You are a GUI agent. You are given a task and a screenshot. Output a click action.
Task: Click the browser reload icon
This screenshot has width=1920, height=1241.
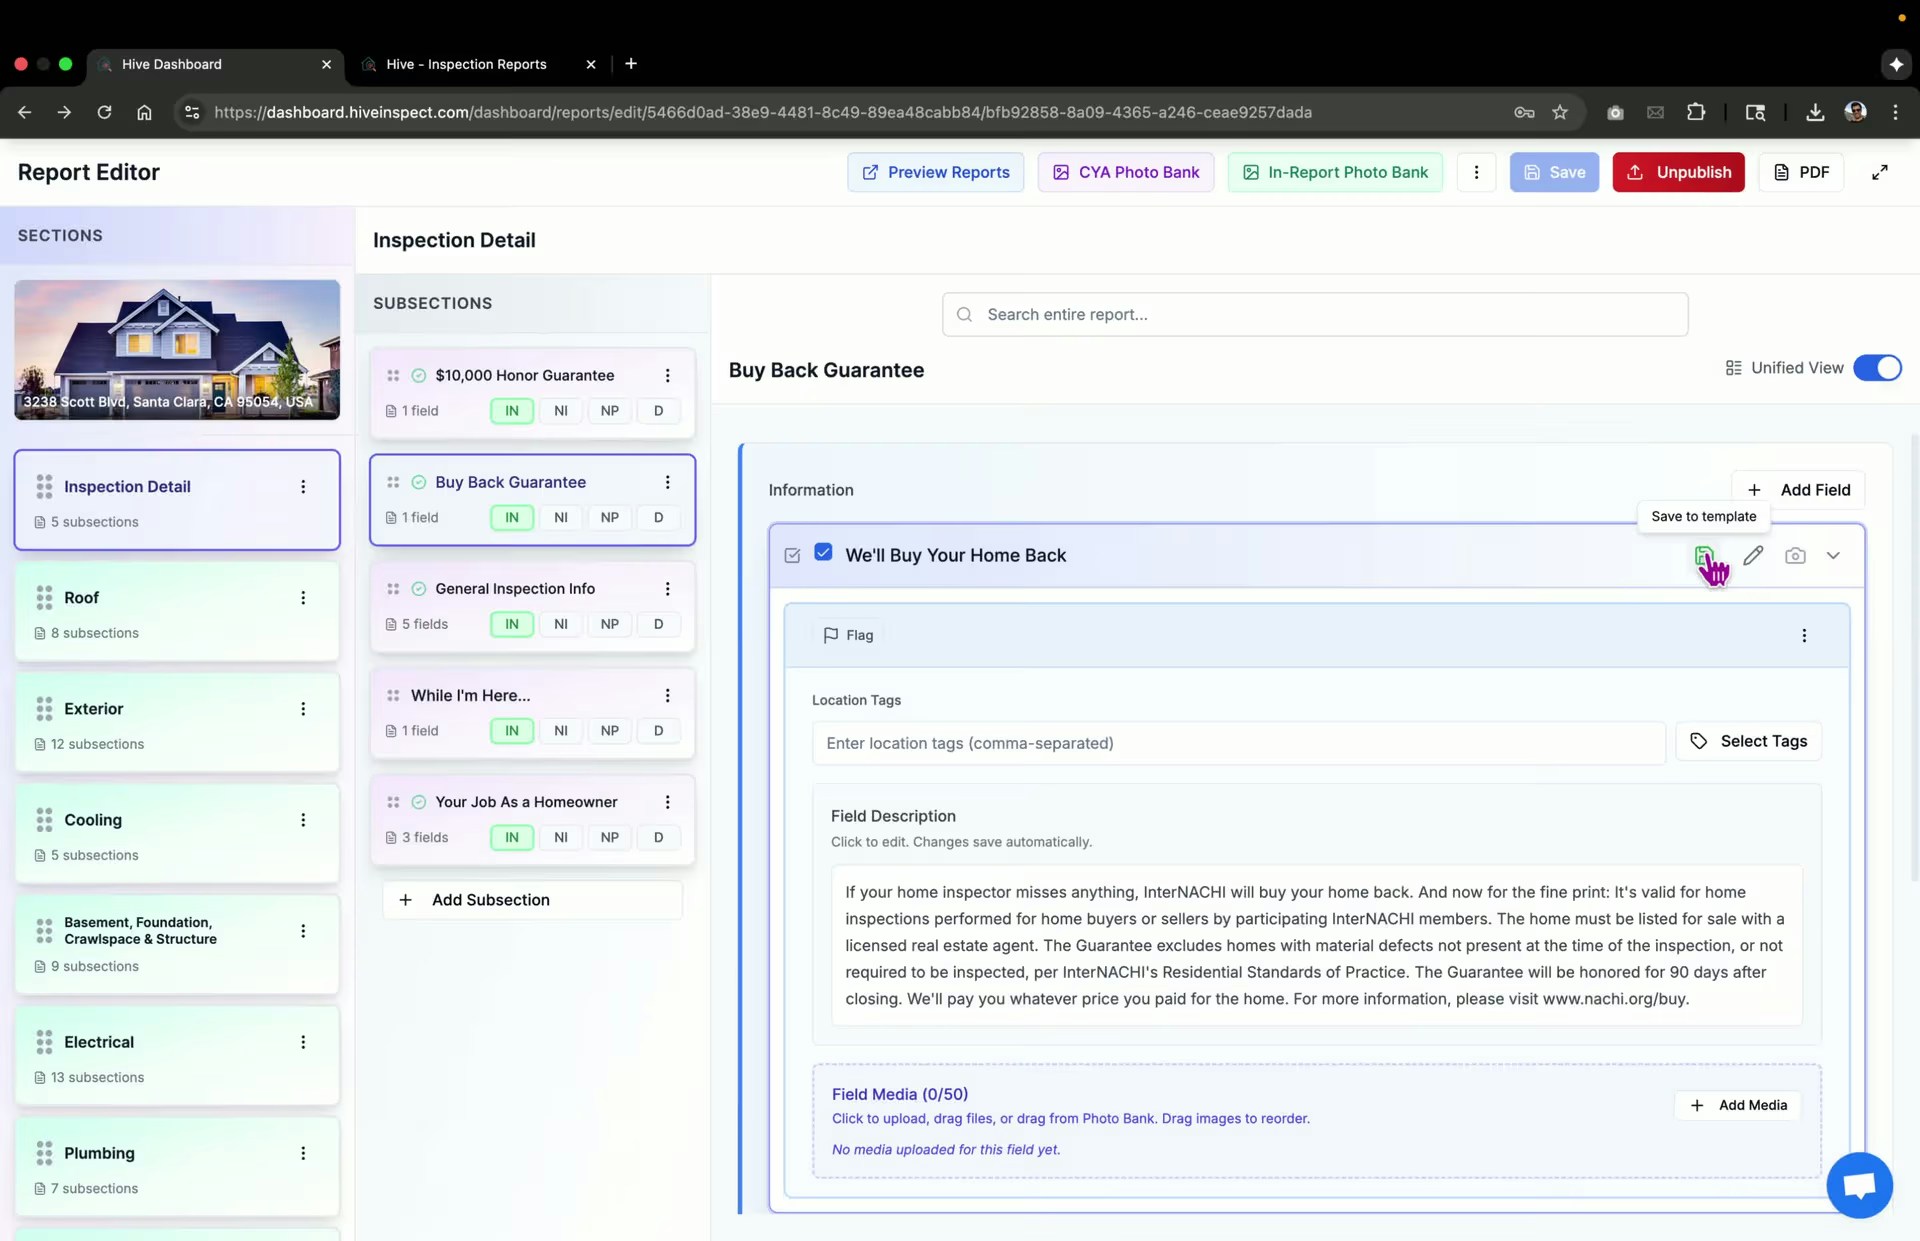point(104,112)
